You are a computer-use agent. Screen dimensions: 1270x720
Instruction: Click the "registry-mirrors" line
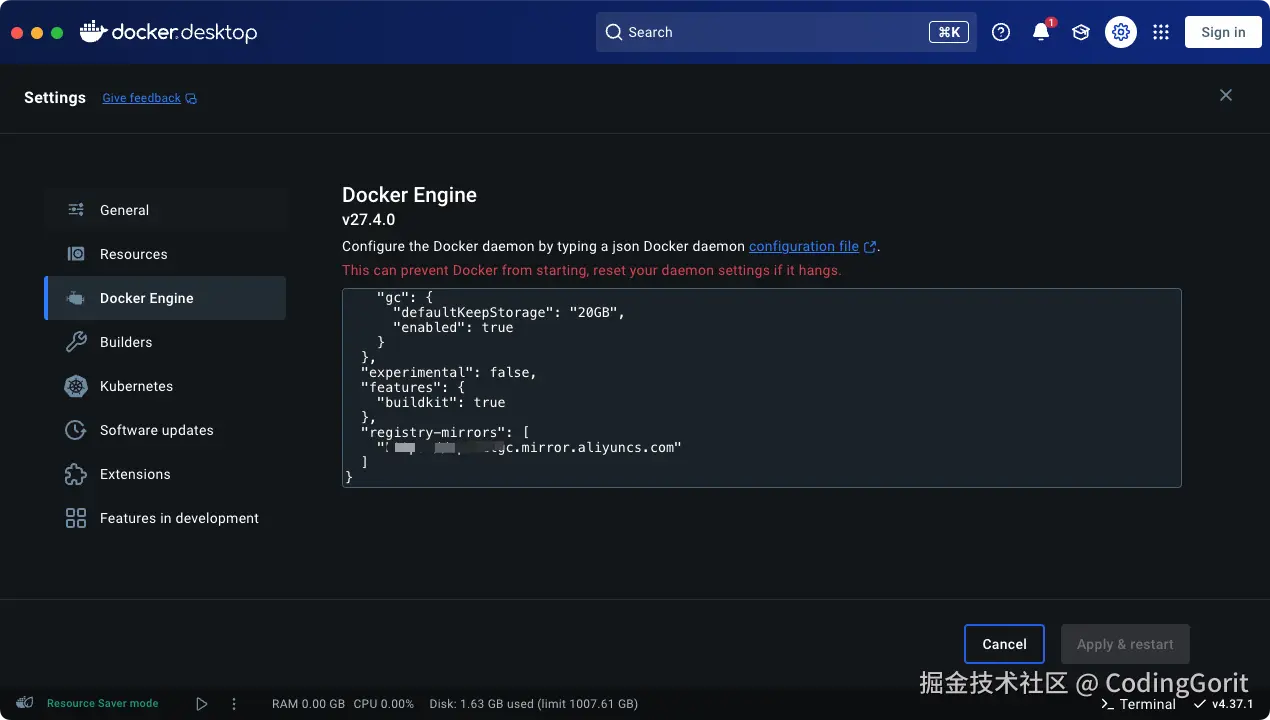pyautogui.click(x=445, y=432)
